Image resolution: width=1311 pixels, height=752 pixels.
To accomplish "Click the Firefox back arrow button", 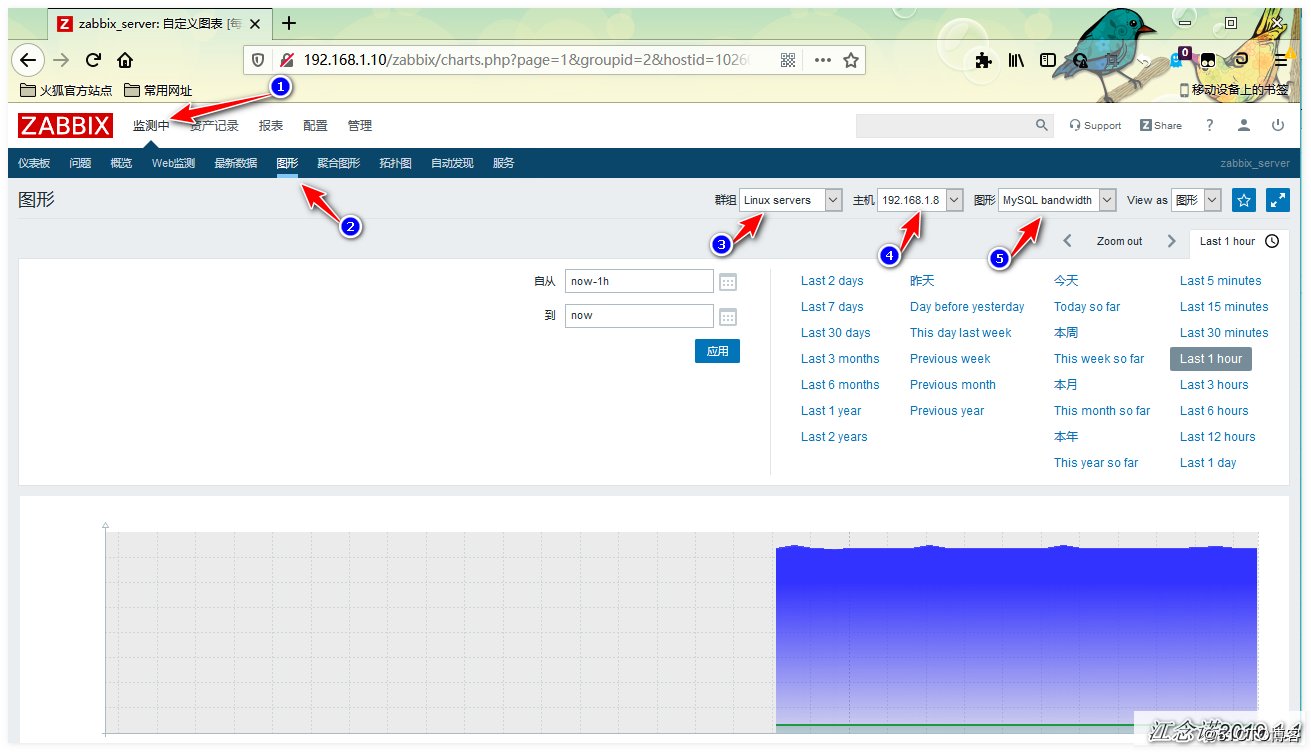I will click(28, 60).
